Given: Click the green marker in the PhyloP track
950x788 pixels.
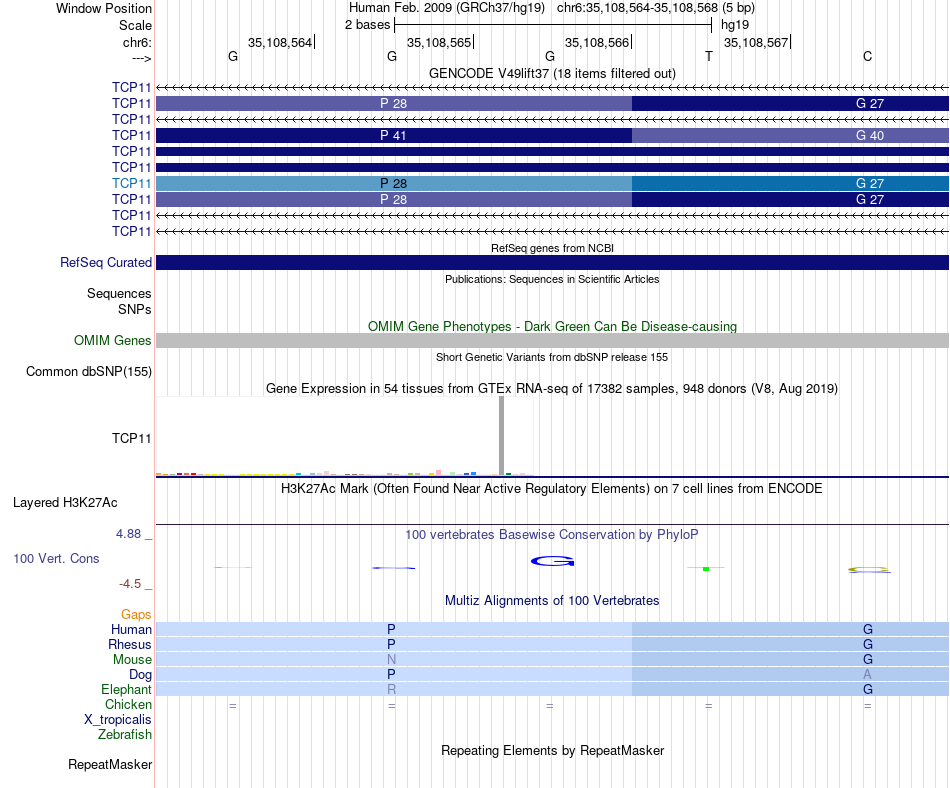Looking at the screenshot, I should [x=706, y=569].
